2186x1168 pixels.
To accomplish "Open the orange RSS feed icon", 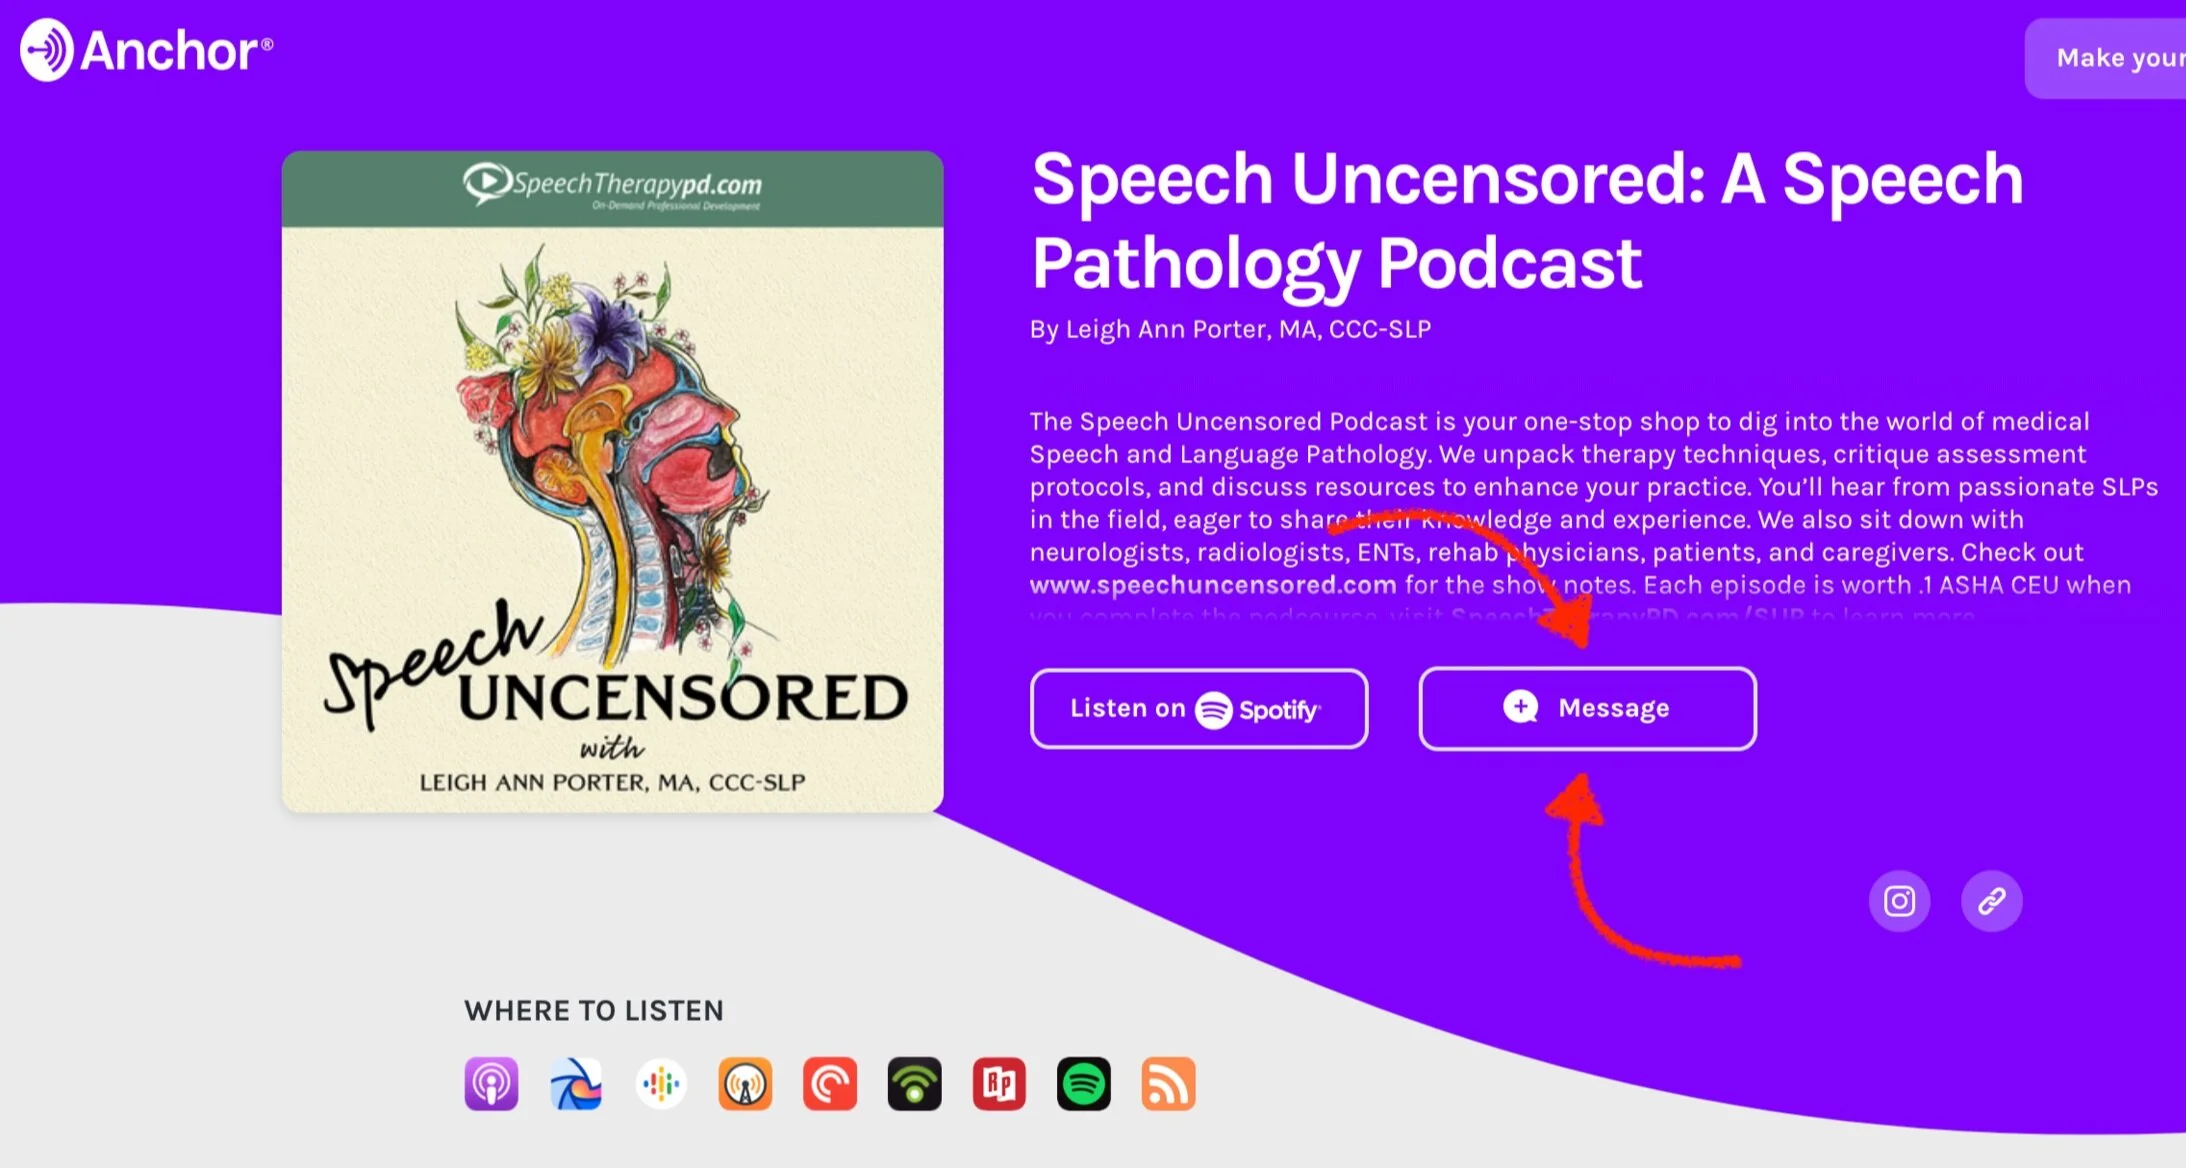I will click(1168, 1083).
